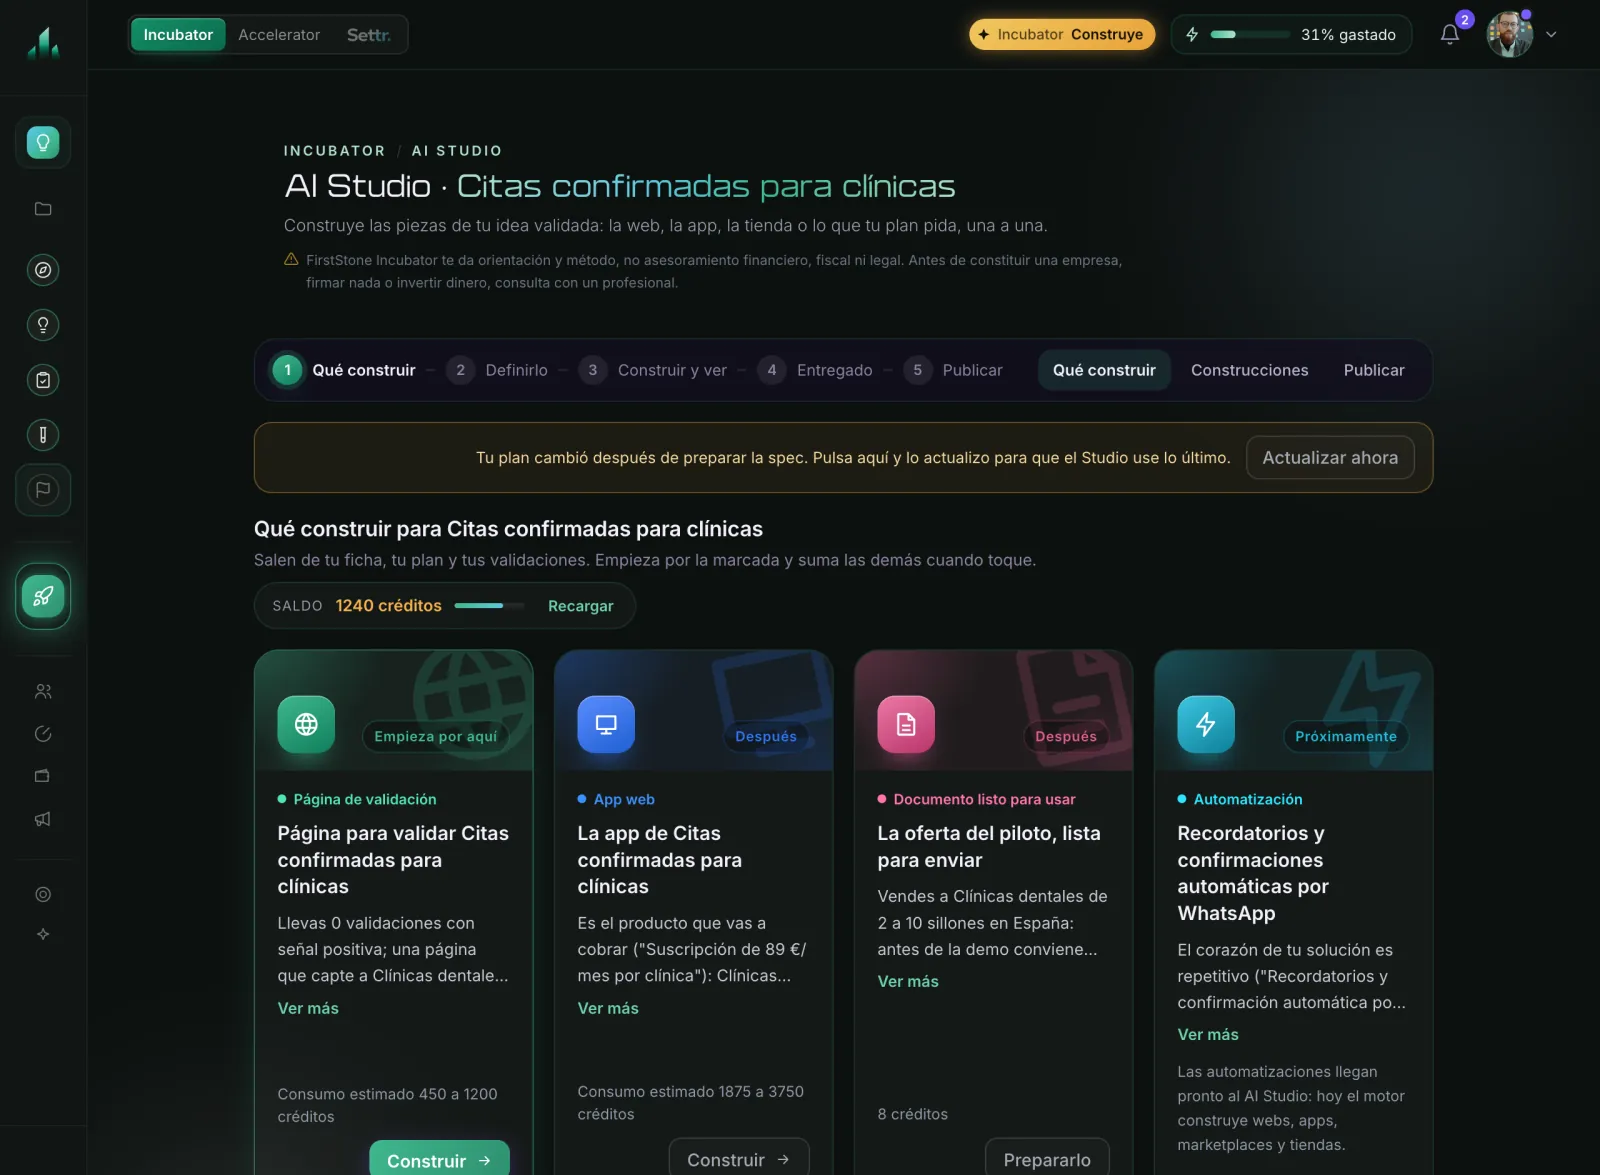1600x1175 pixels.
Task: Open the sparkle icon at the sidebar bottom
Action: (x=43, y=934)
